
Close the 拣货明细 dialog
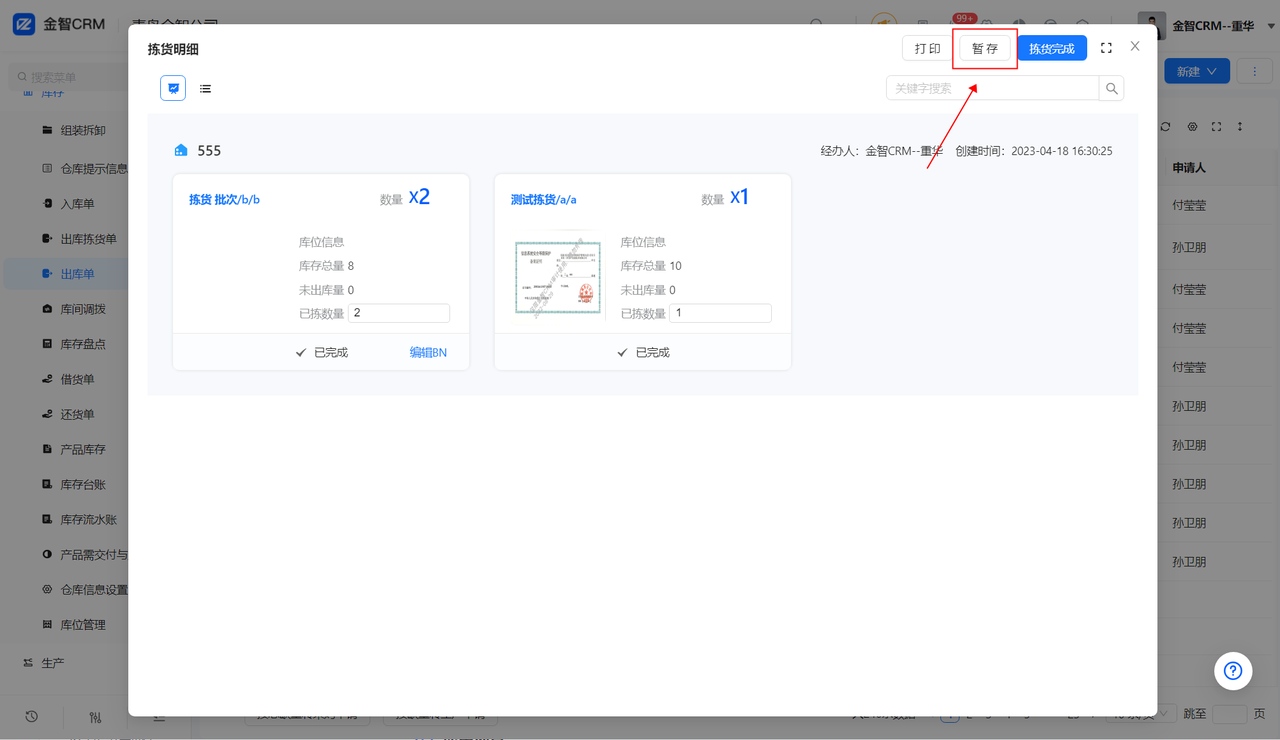[x=1135, y=46]
